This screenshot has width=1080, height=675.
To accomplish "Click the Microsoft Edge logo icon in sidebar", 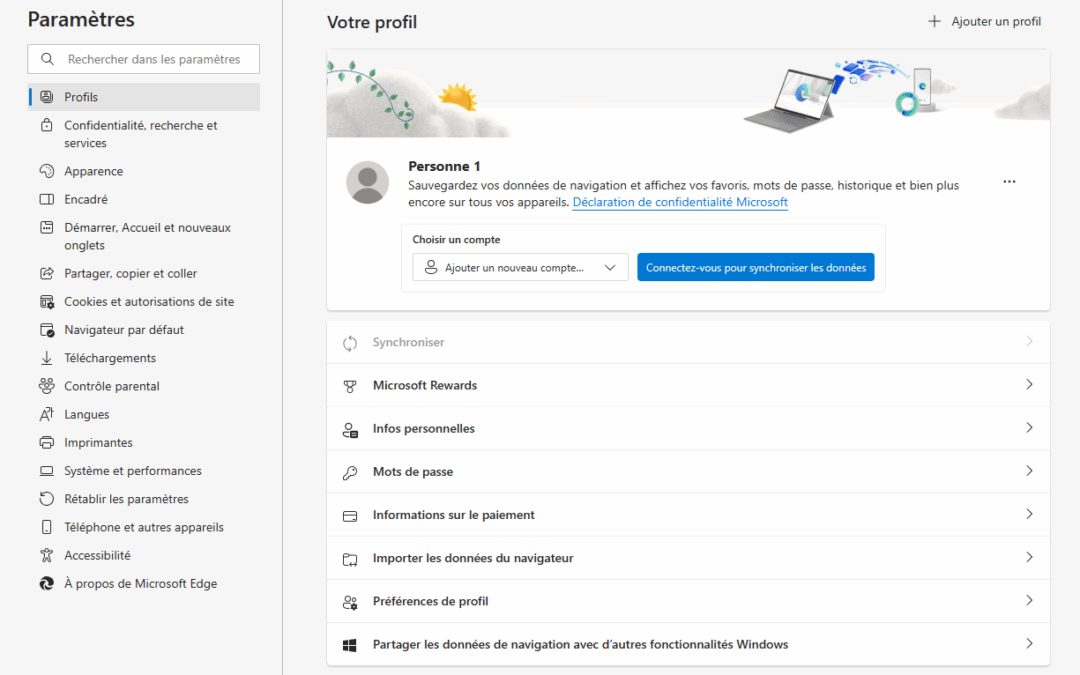I will tap(46, 583).
